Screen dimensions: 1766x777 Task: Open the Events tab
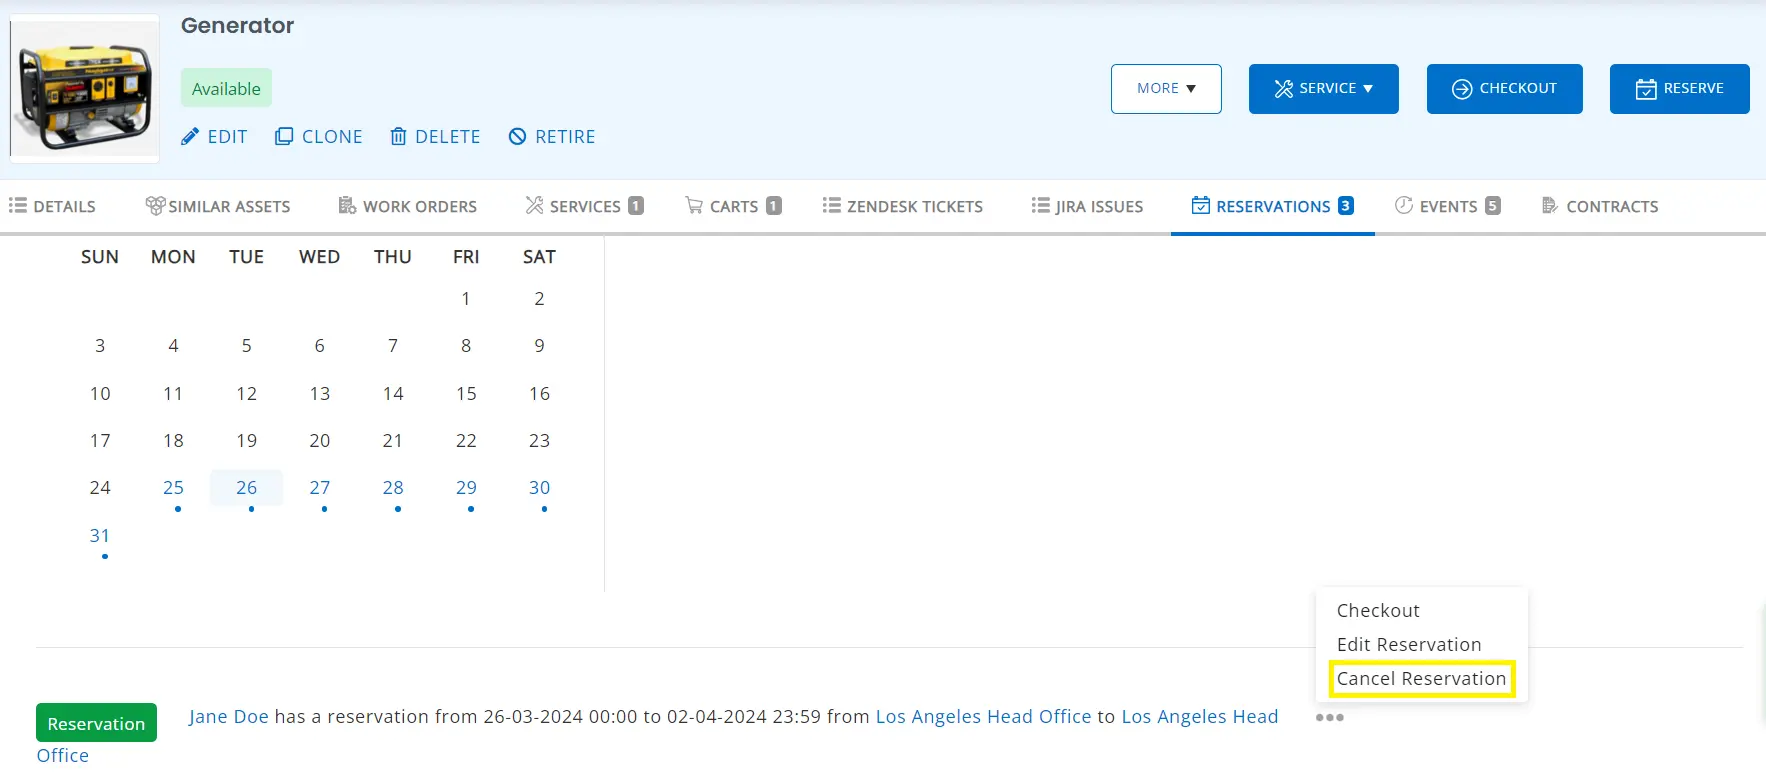[1447, 207]
